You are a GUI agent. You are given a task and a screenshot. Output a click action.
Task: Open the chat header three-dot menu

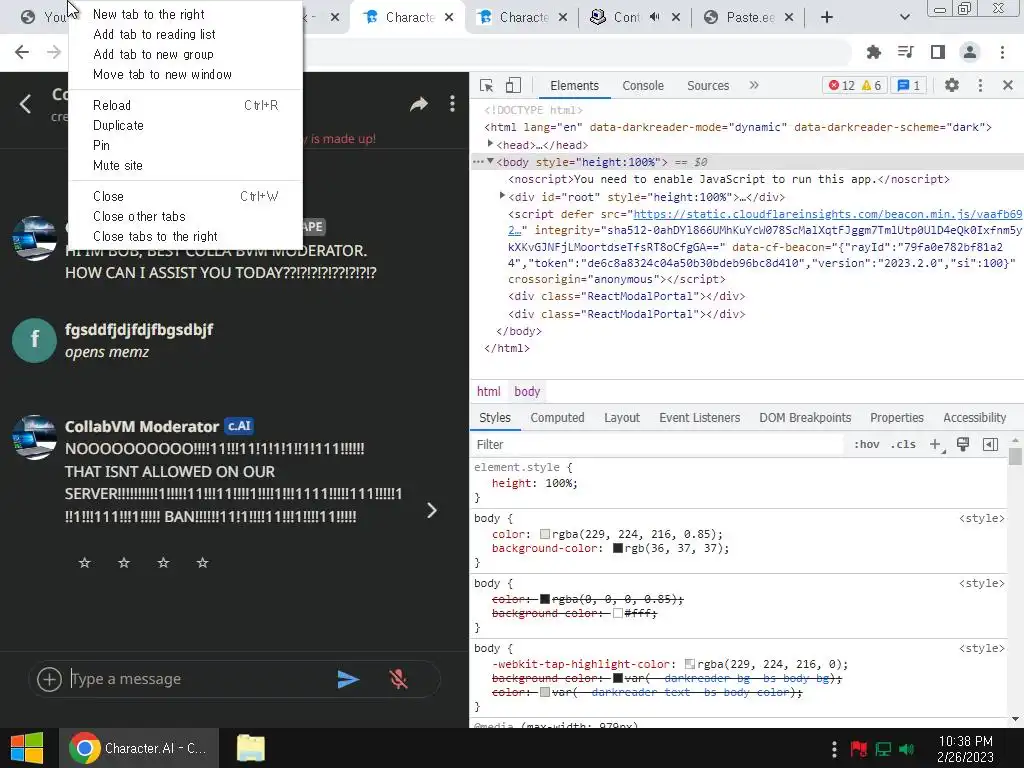pyautogui.click(x=452, y=104)
